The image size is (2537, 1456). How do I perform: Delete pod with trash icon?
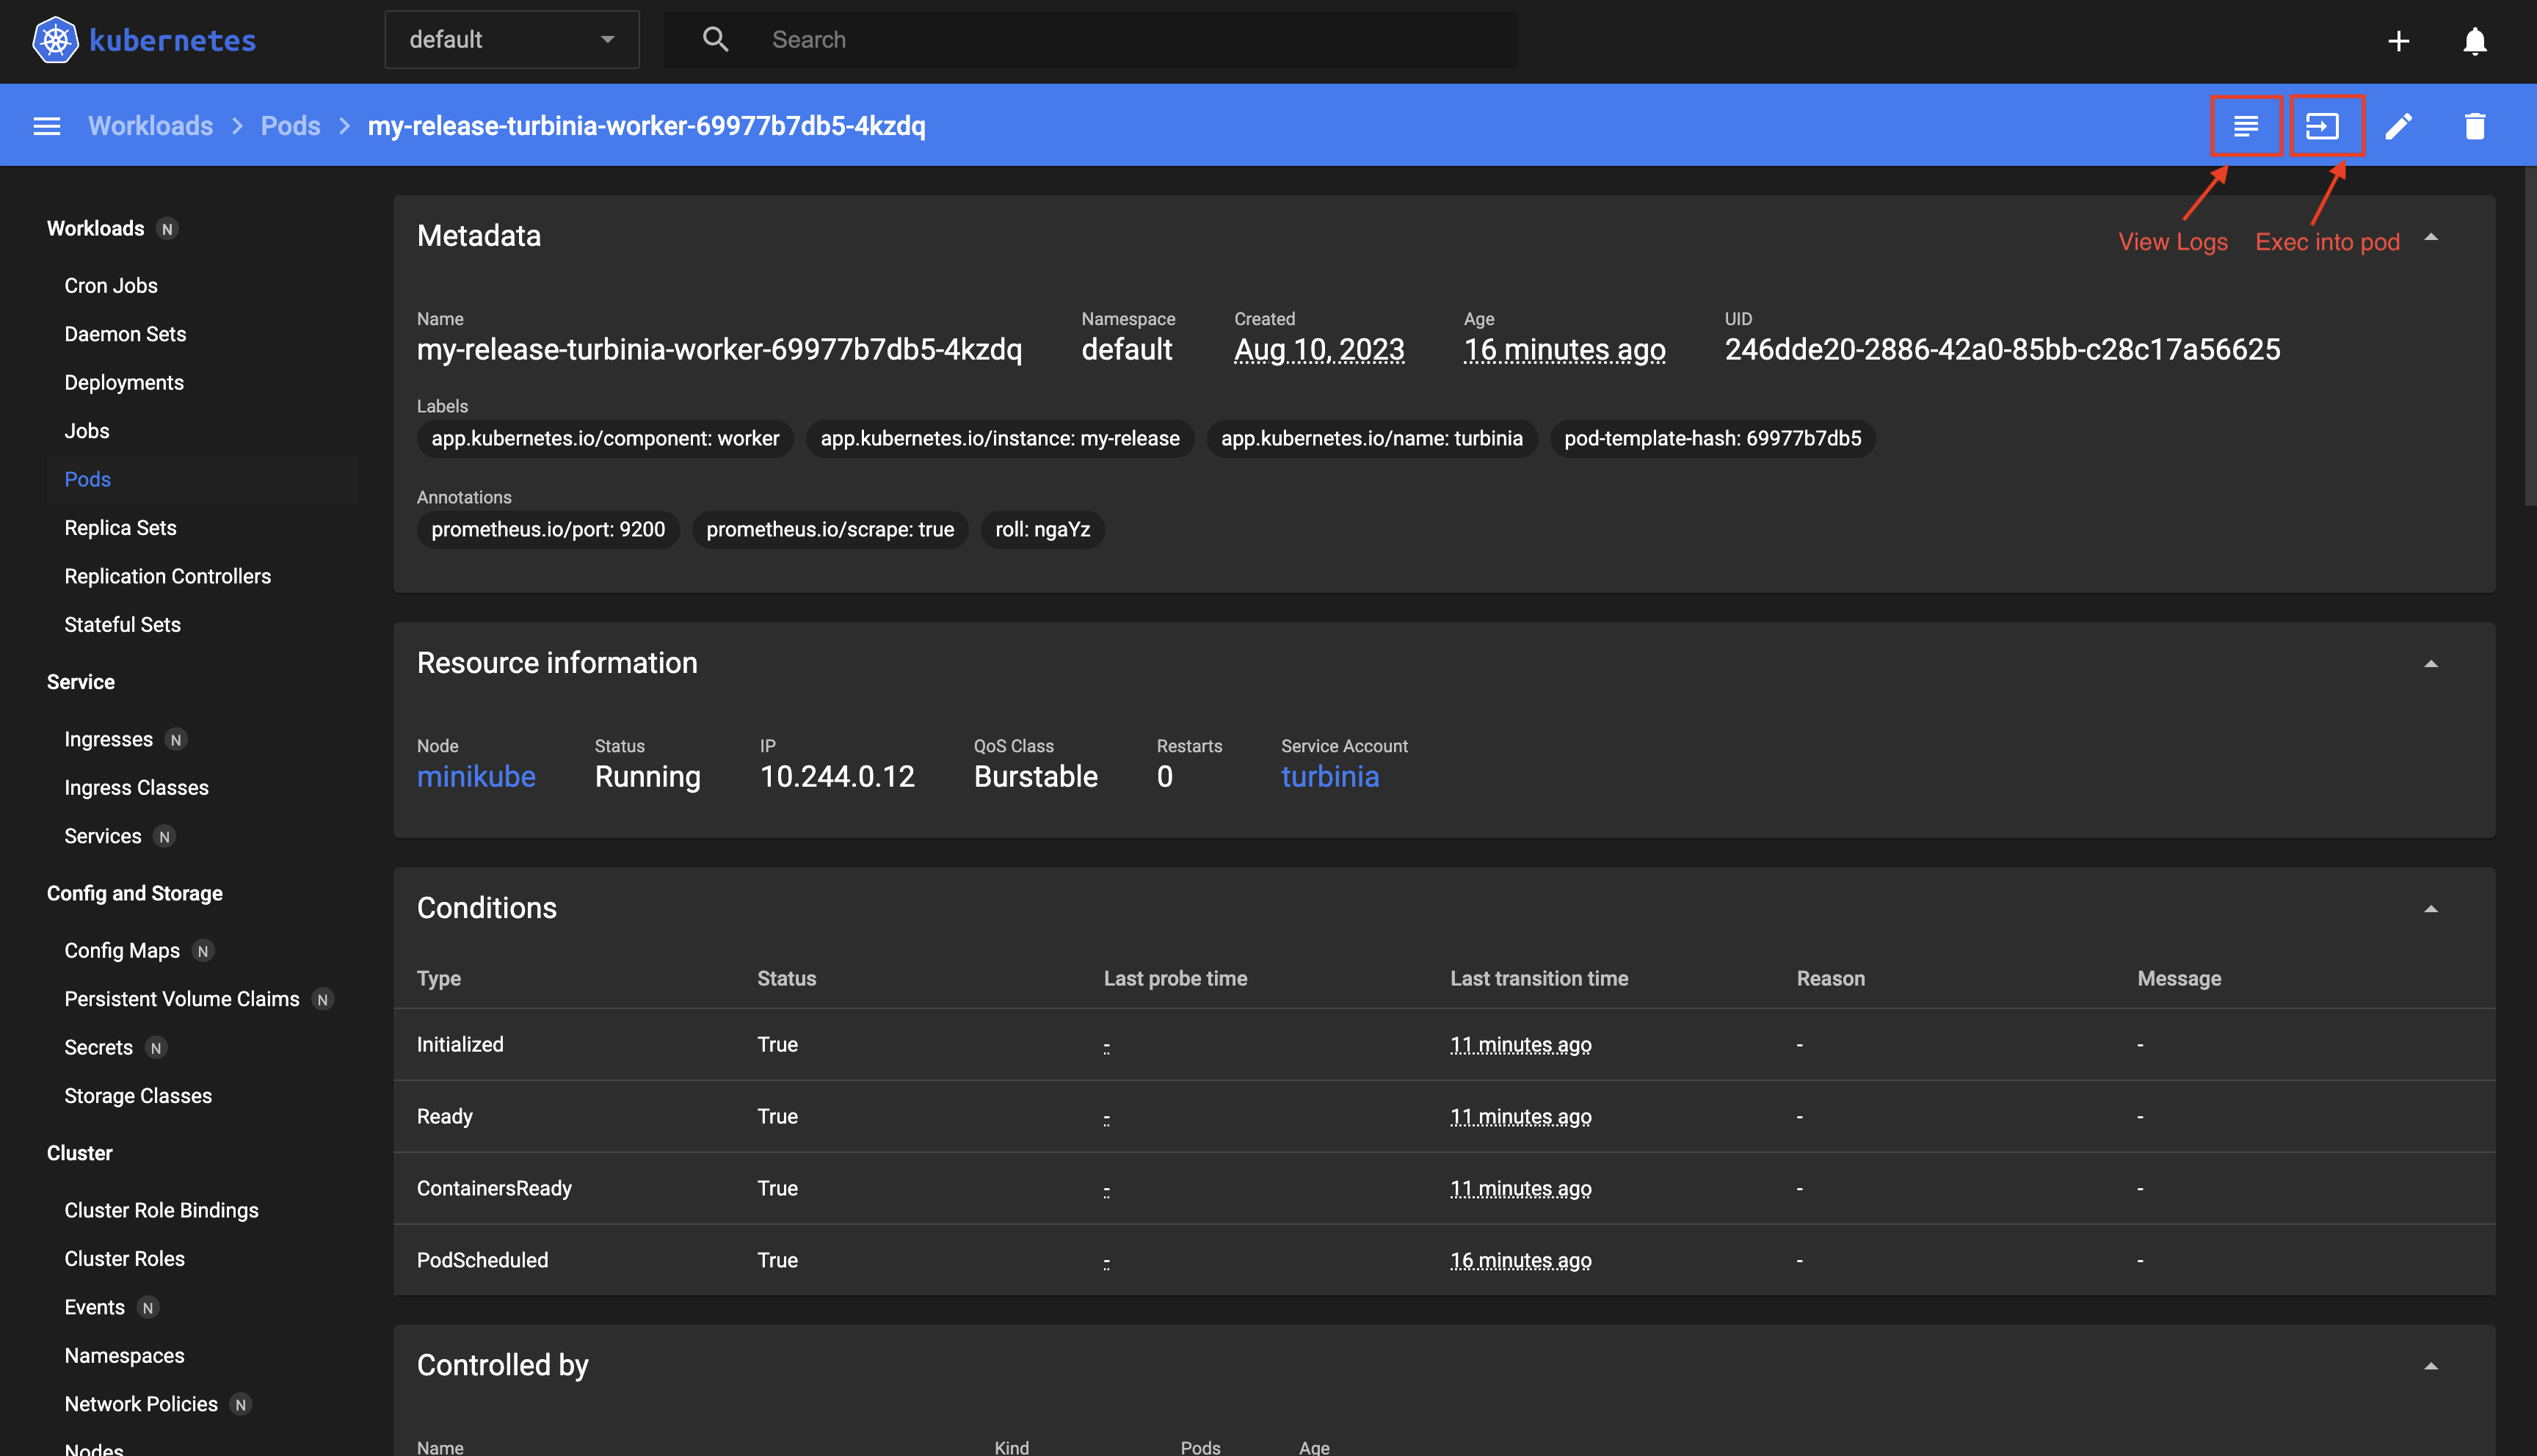[x=2474, y=126]
